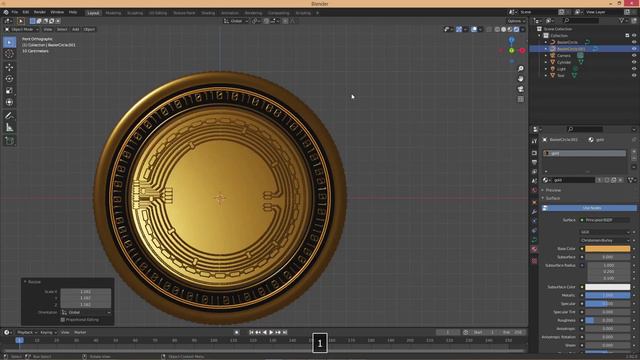The width and height of the screenshot is (640, 360).
Task: Select the Select Box tool in the left toolbar
Action: pos(9,42)
